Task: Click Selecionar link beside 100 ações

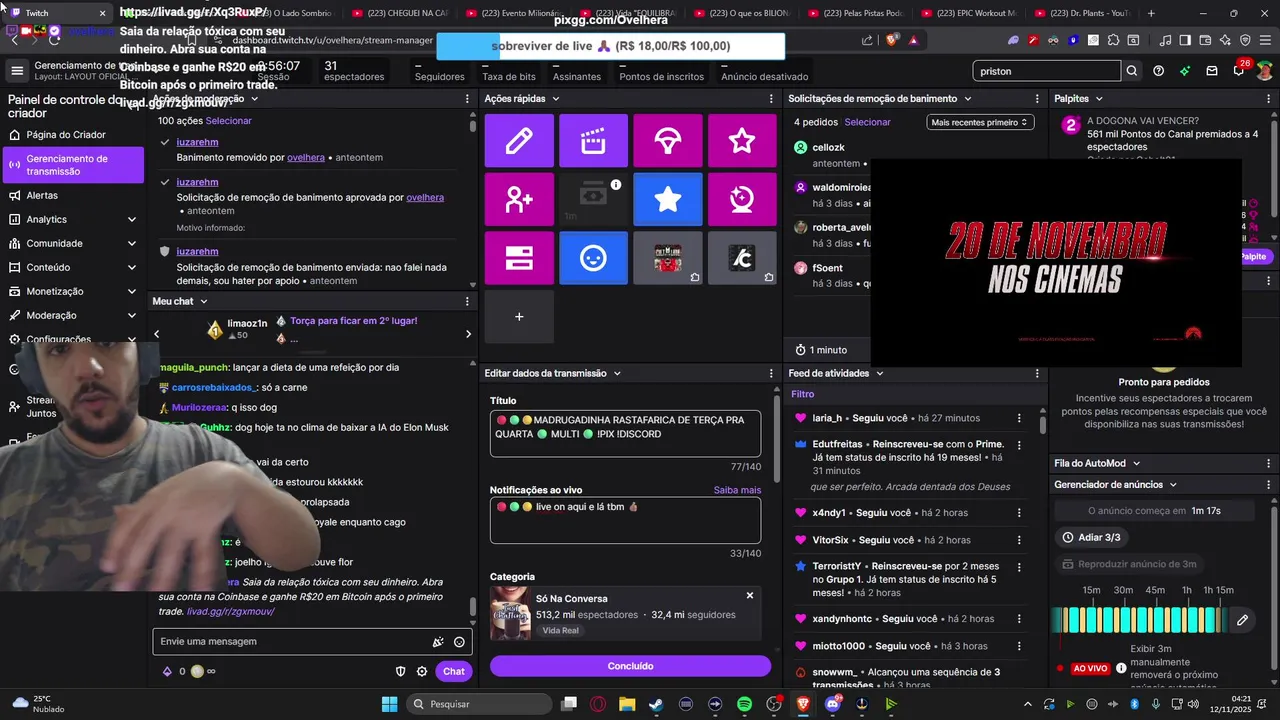Action: pos(229,121)
